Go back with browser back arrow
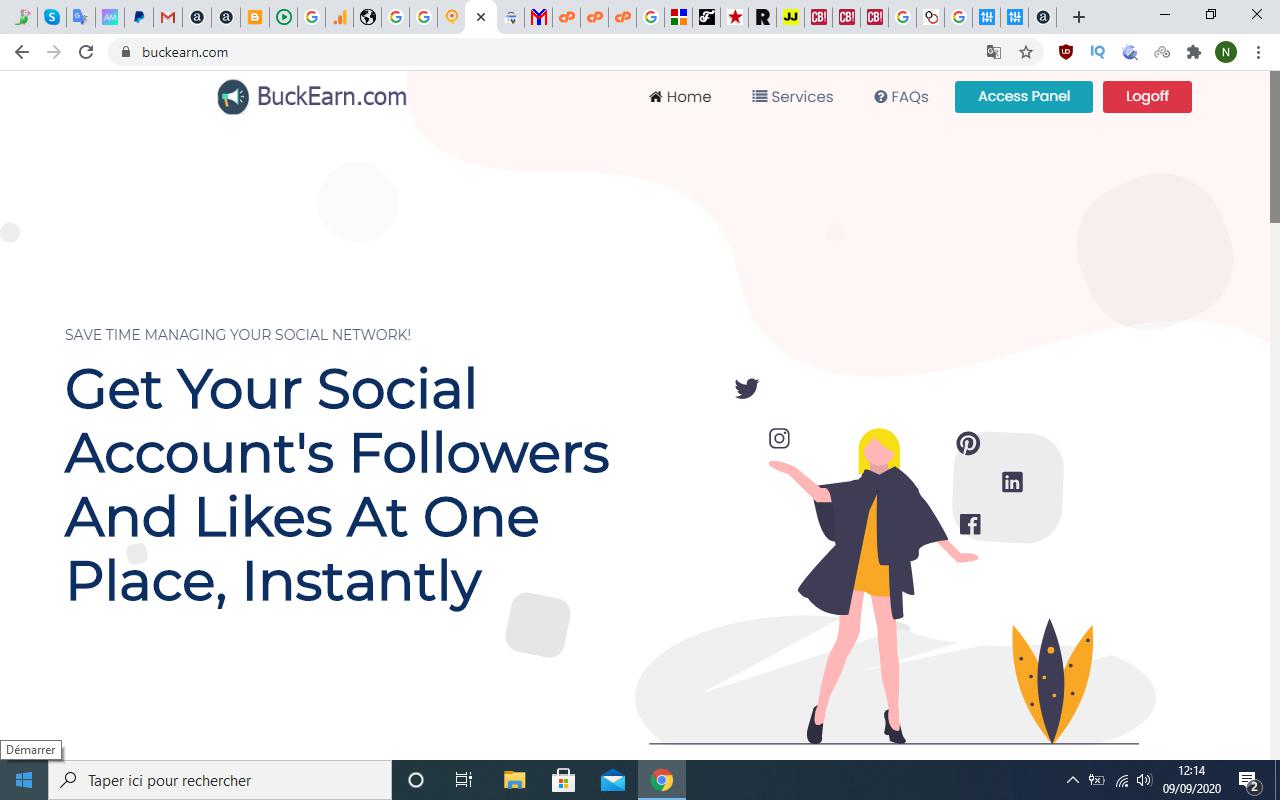The width and height of the screenshot is (1280, 800). click(x=22, y=52)
